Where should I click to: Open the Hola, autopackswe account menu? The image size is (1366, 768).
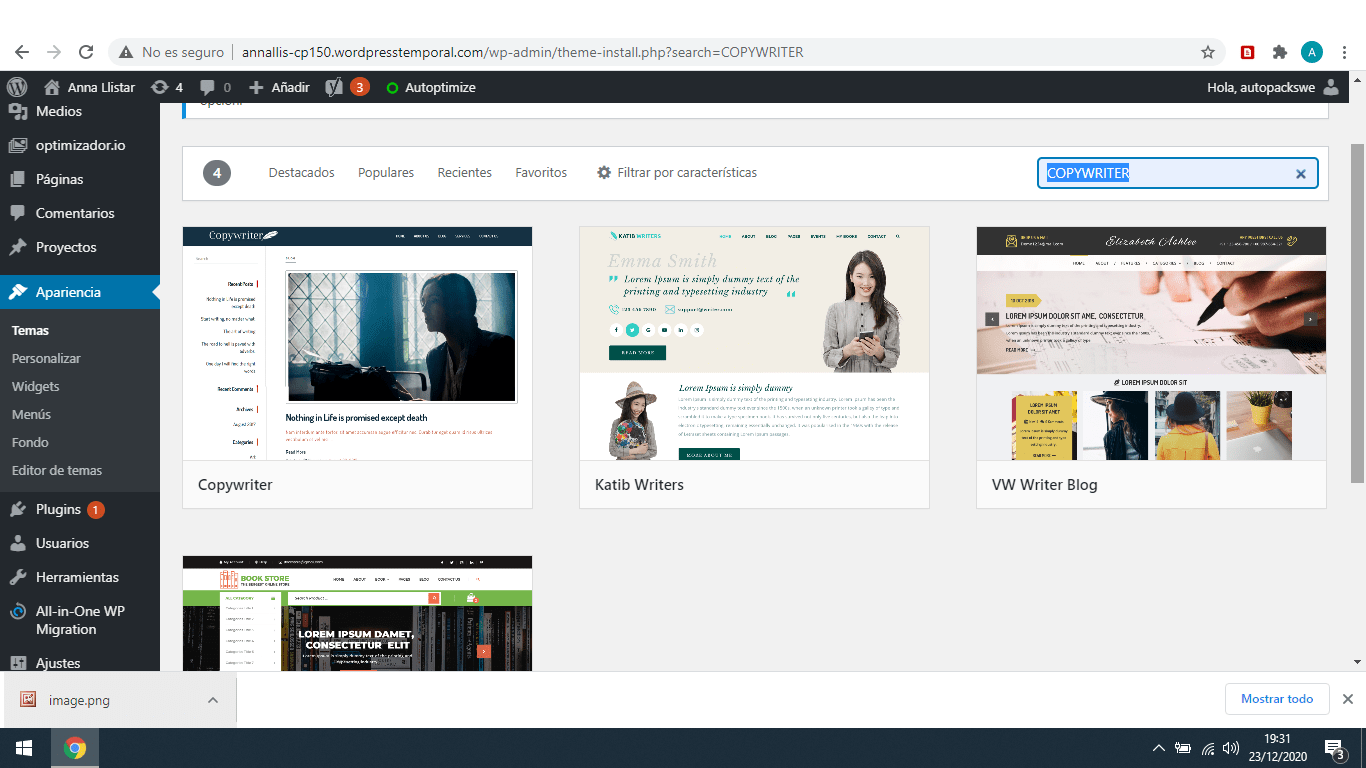[x=1273, y=87]
